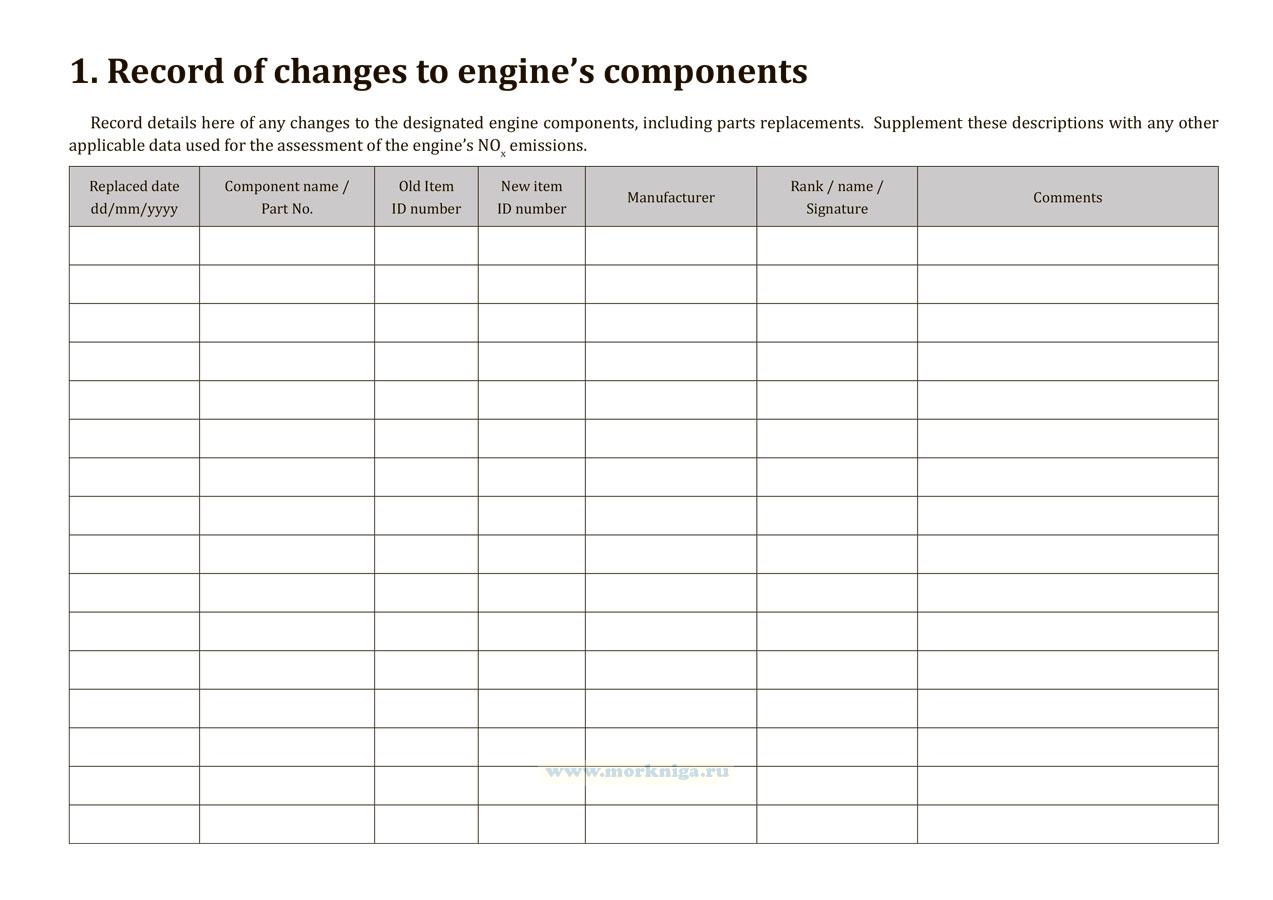Image resolution: width=1273 pixels, height=900 pixels.
Task: Click the 'Record of changes to engine's components' heading
Action: [x=438, y=72]
